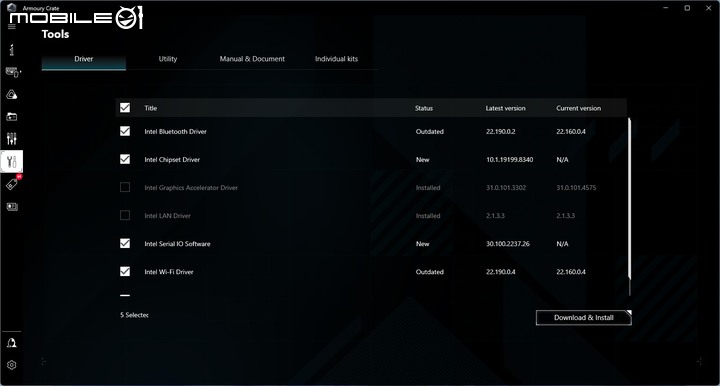Open the Individual kits tab
This screenshot has width=720, height=386.
point(336,59)
